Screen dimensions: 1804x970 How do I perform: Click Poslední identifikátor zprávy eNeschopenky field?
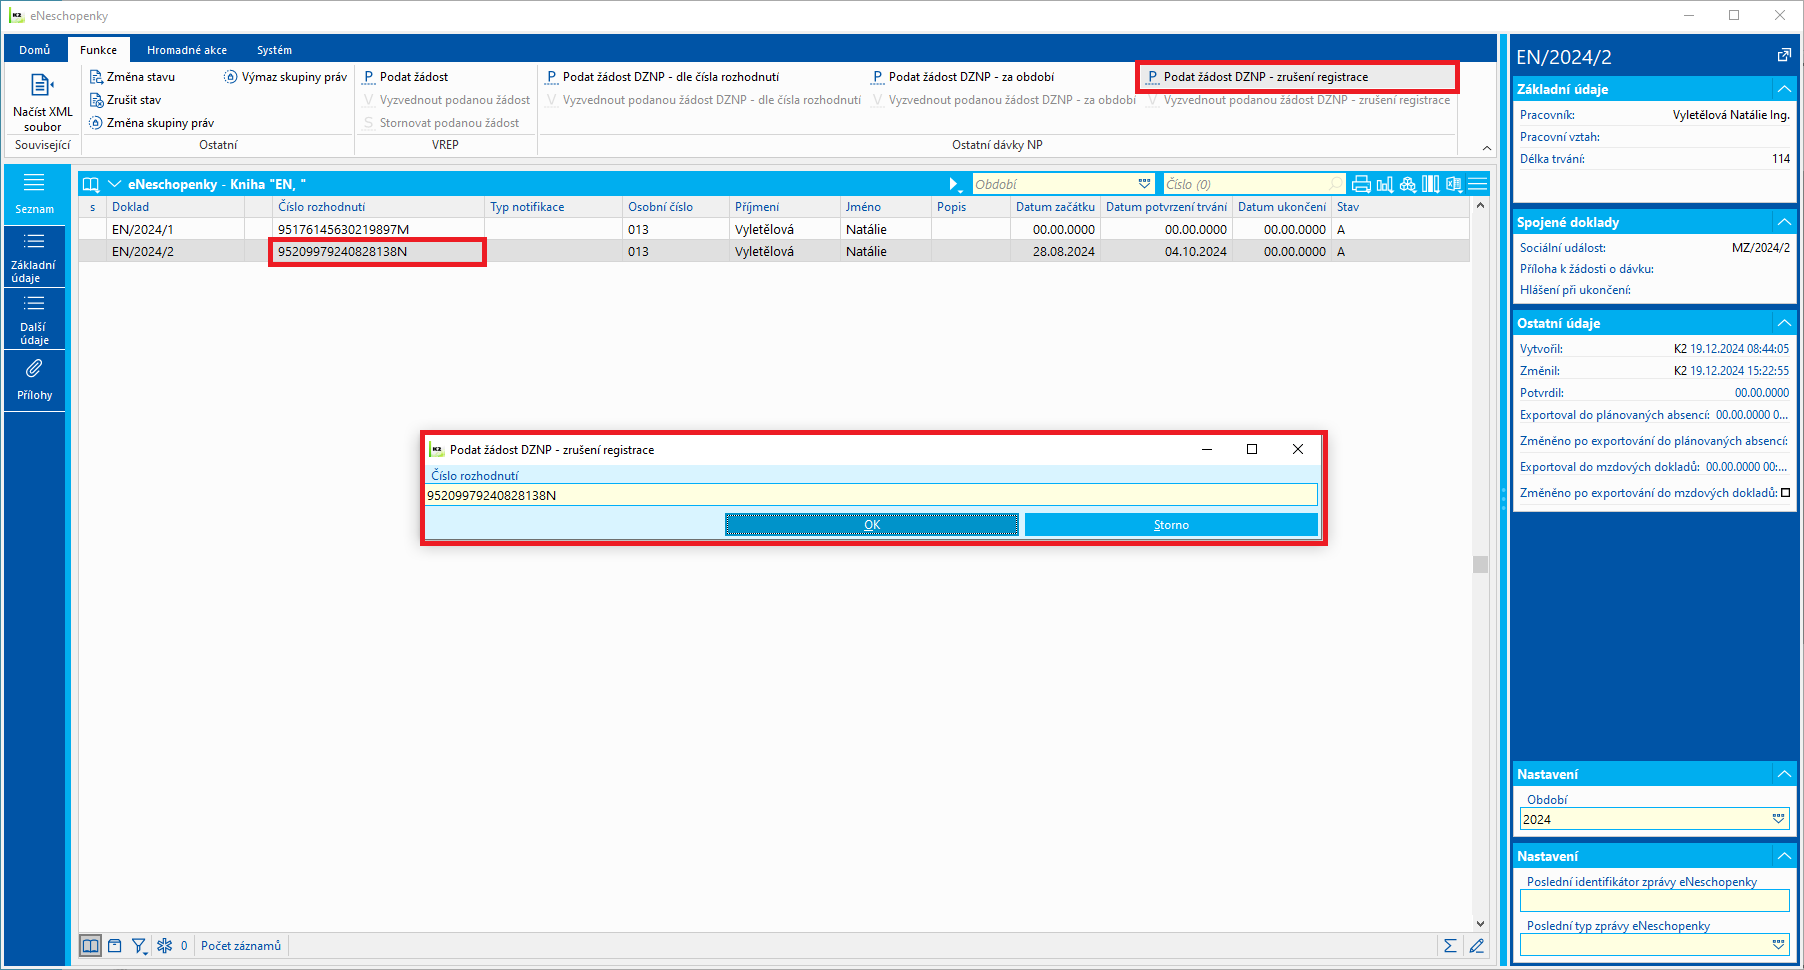pyautogui.click(x=1655, y=901)
